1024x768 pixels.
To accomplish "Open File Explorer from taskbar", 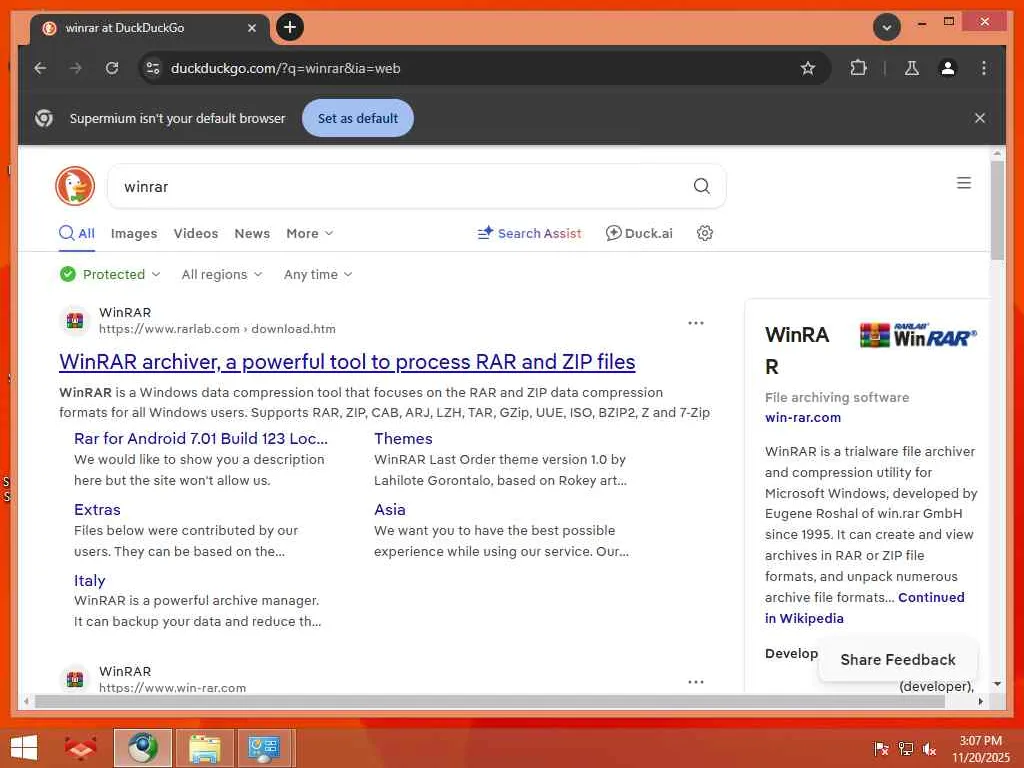I will (204, 748).
